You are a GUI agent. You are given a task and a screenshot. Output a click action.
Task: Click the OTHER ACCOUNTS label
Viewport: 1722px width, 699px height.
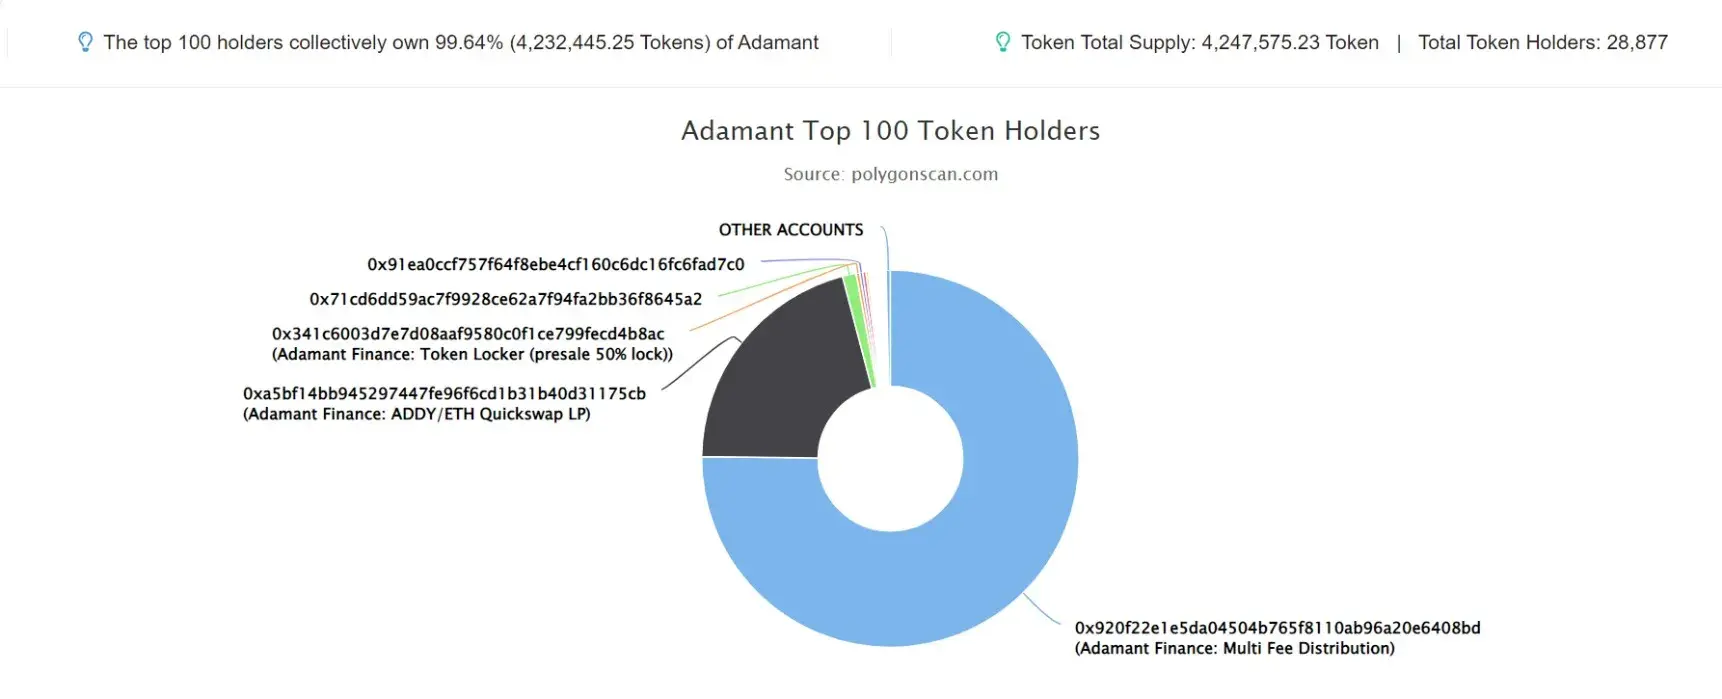pos(791,230)
